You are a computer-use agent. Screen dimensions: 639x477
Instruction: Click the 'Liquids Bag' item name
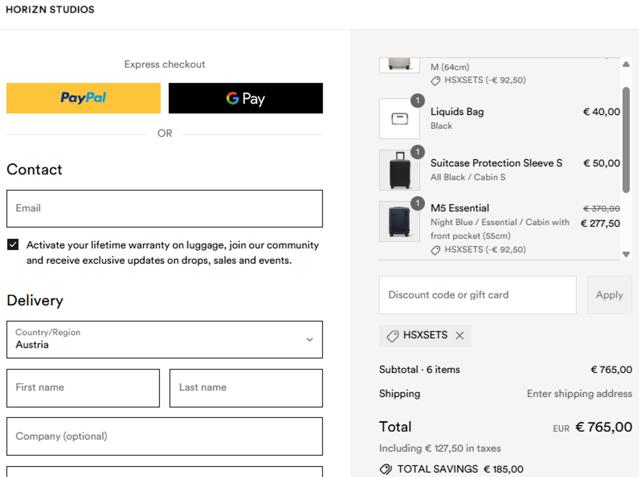(x=457, y=112)
